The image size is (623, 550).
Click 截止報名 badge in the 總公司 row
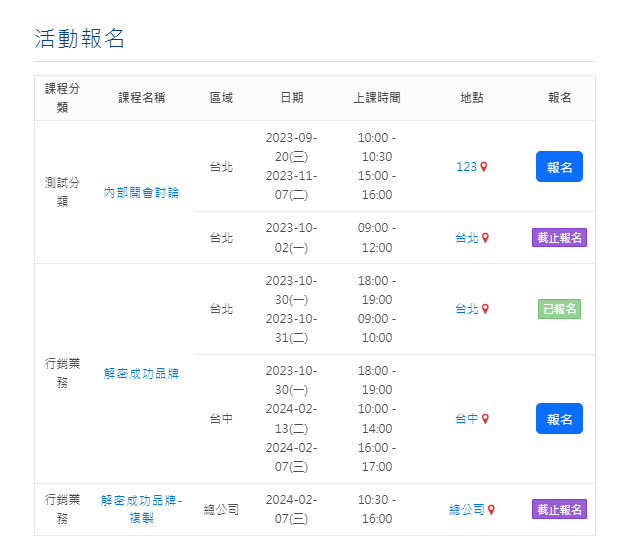pos(559,510)
